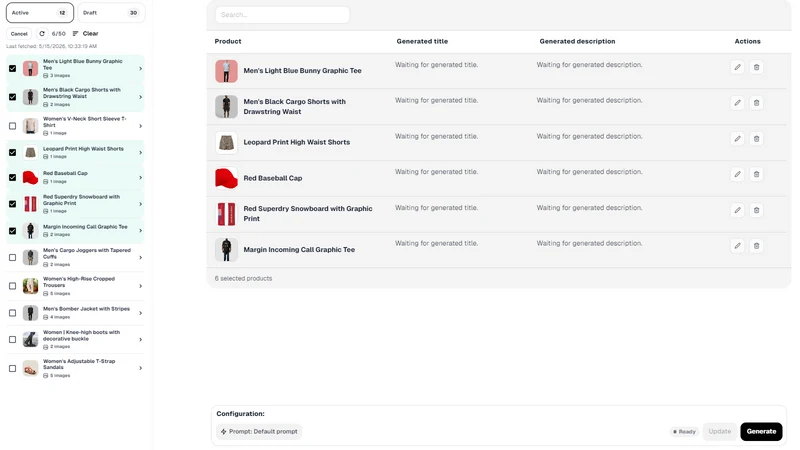The height and width of the screenshot is (450, 800).
Task: Open Margin Incoming Call Graphic Tee table thumbnail
Action: pos(226,249)
